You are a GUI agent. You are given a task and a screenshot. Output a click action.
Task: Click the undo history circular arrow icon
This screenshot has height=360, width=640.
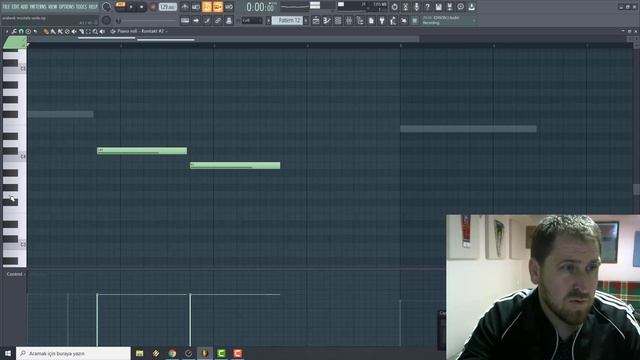click(394, 7)
